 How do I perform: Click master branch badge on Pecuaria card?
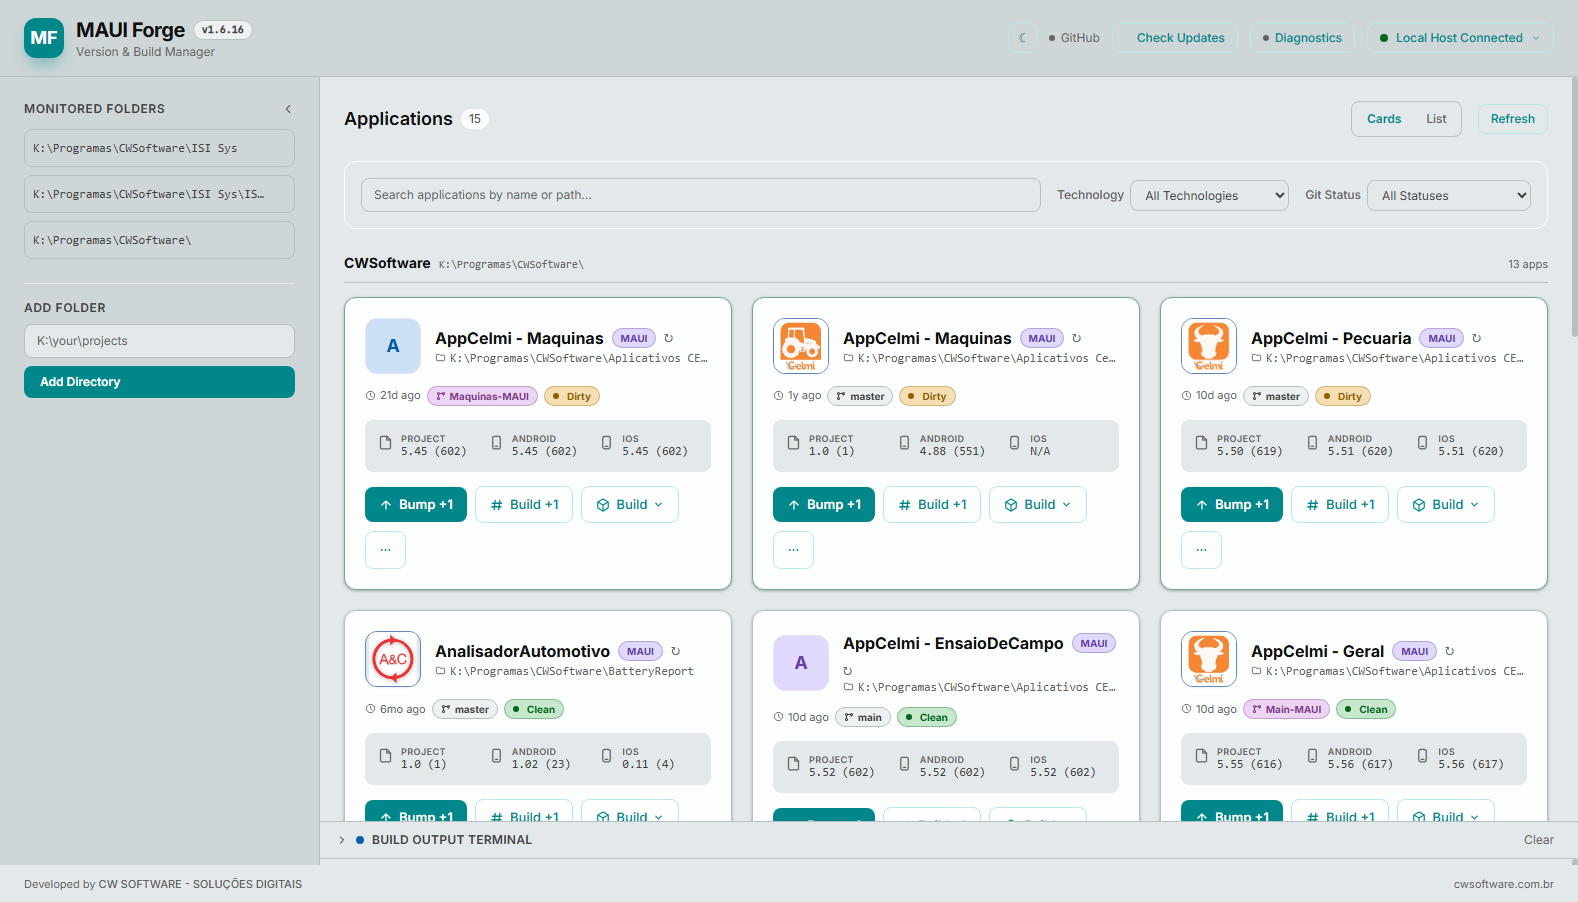(1276, 396)
